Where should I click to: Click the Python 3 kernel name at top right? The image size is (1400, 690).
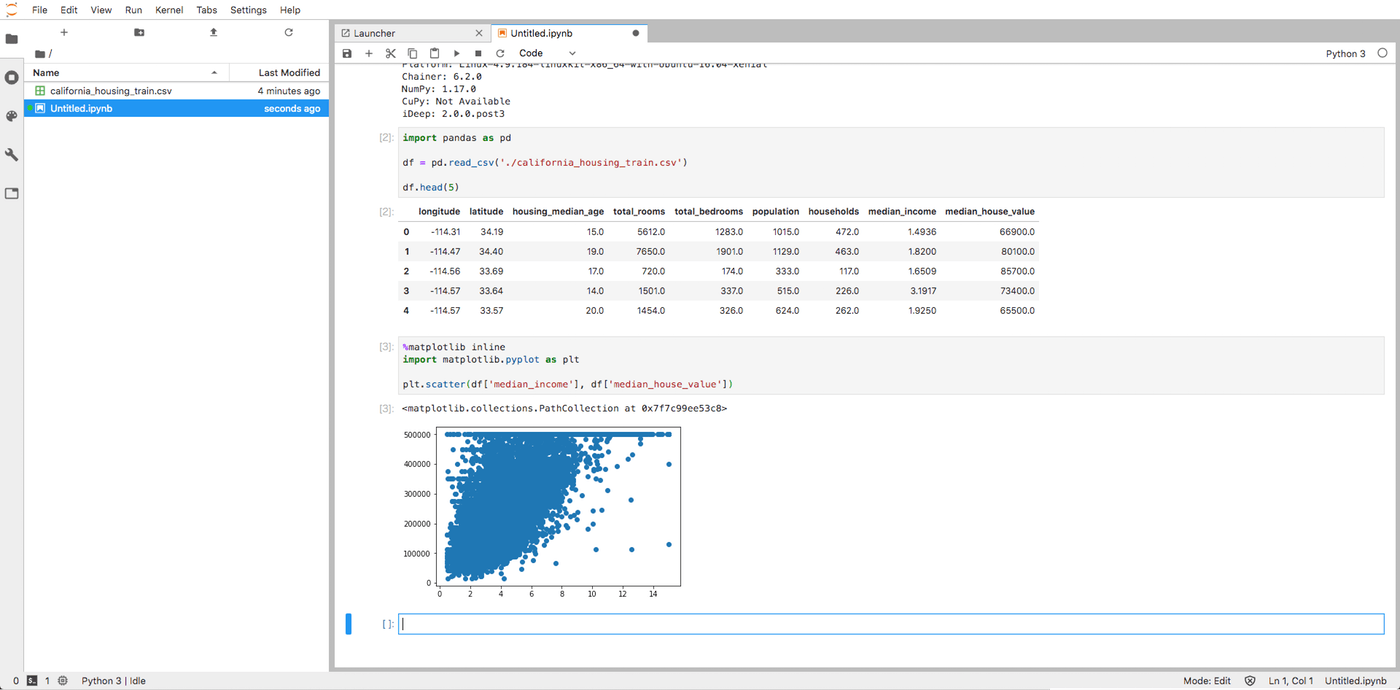tap(1345, 54)
